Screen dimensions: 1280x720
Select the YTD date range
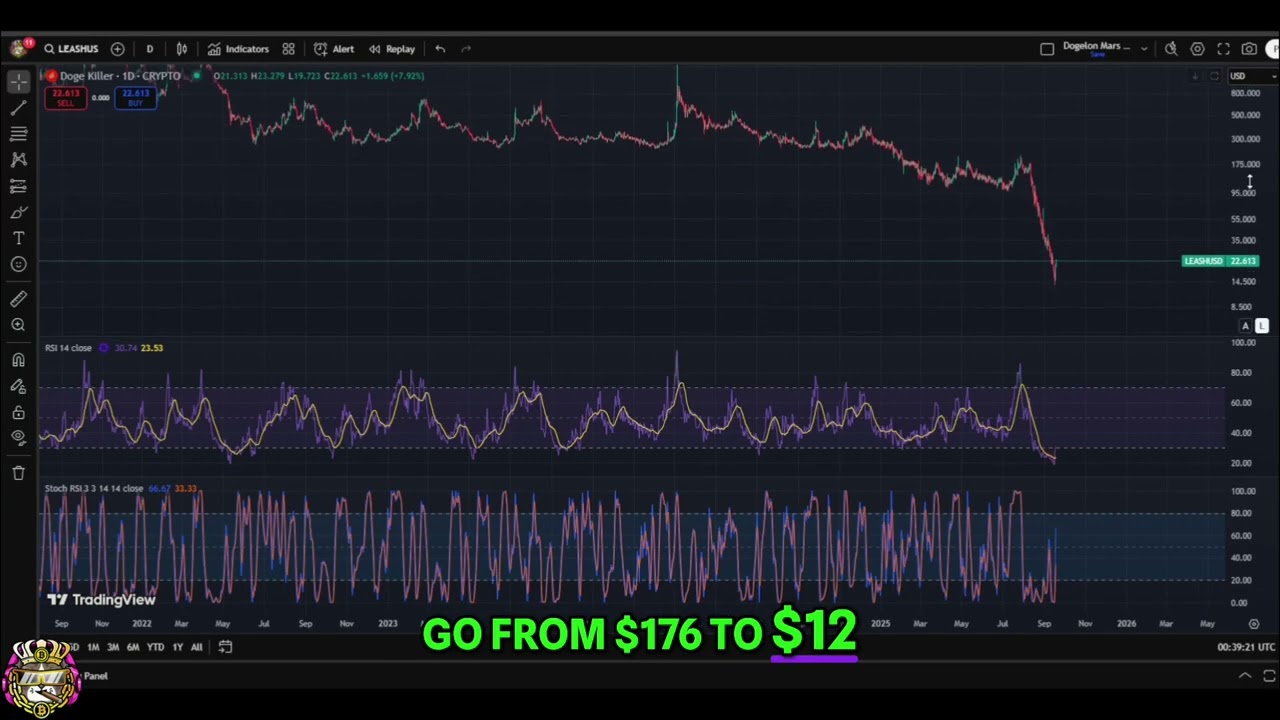(155, 647)
